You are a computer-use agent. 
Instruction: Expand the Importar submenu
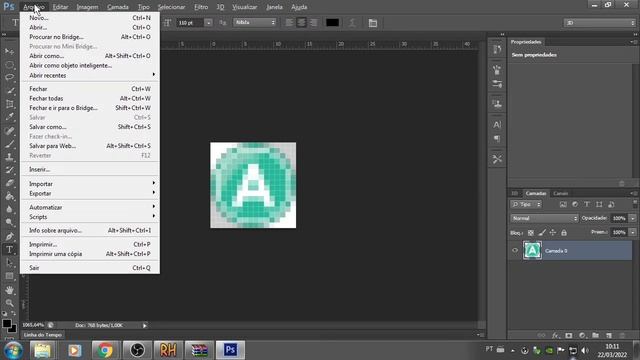[x=90, y=184]
